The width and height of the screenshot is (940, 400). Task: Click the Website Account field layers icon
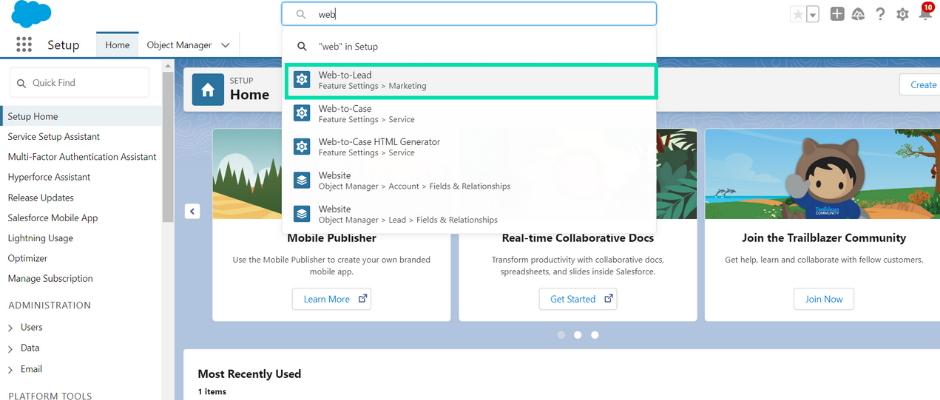(302, 181)
